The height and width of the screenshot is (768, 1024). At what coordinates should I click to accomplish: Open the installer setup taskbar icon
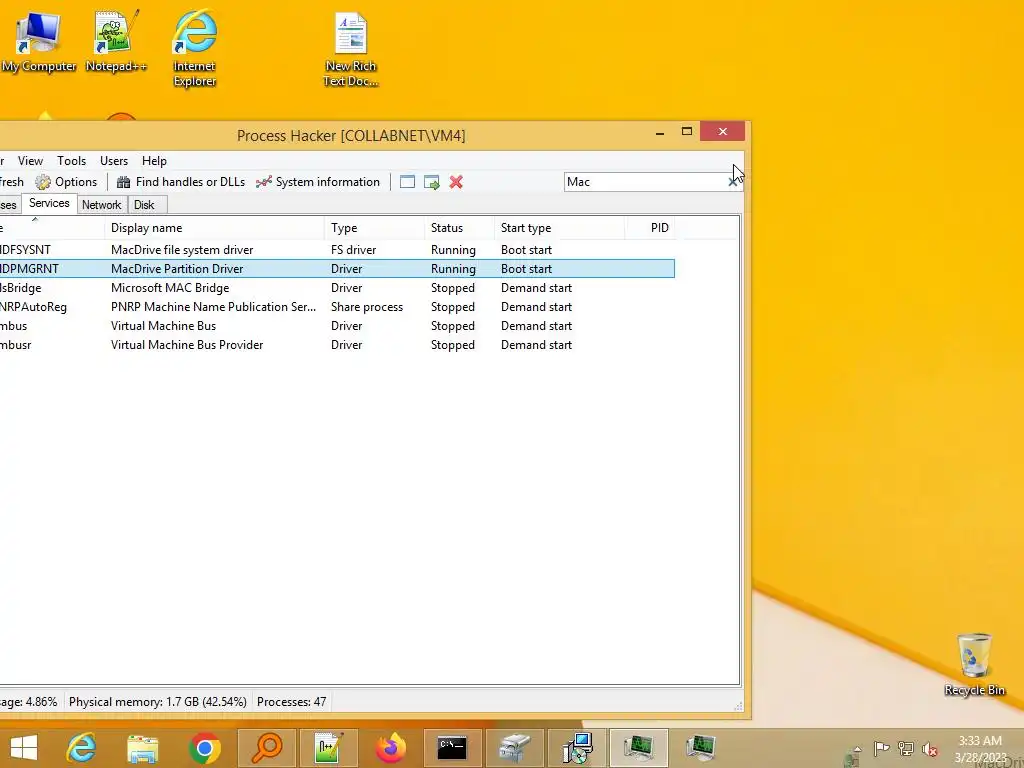(576, 748)
